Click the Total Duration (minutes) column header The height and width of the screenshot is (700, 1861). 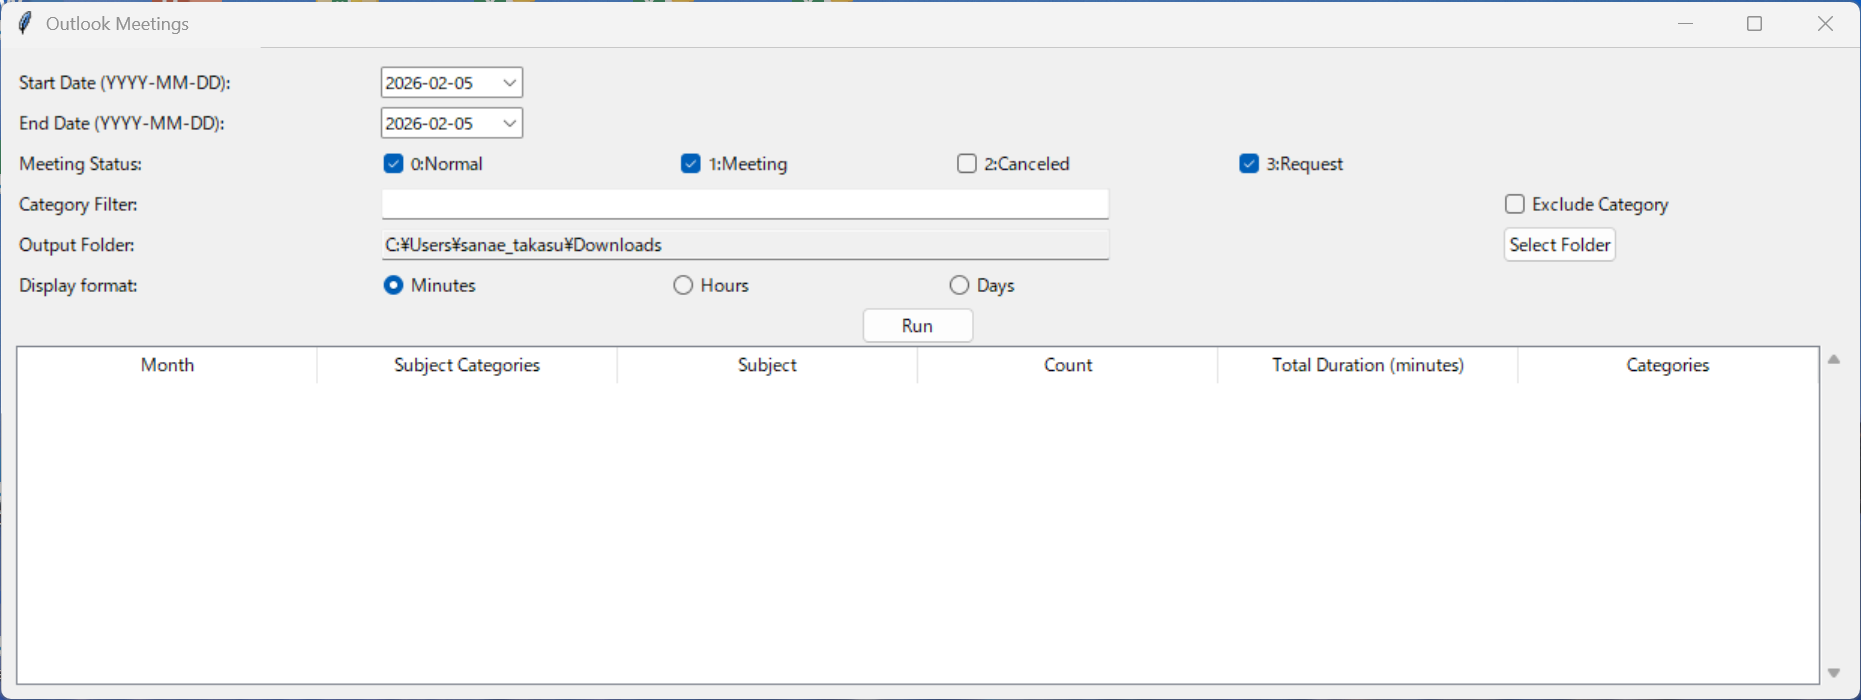point(1368,365)
